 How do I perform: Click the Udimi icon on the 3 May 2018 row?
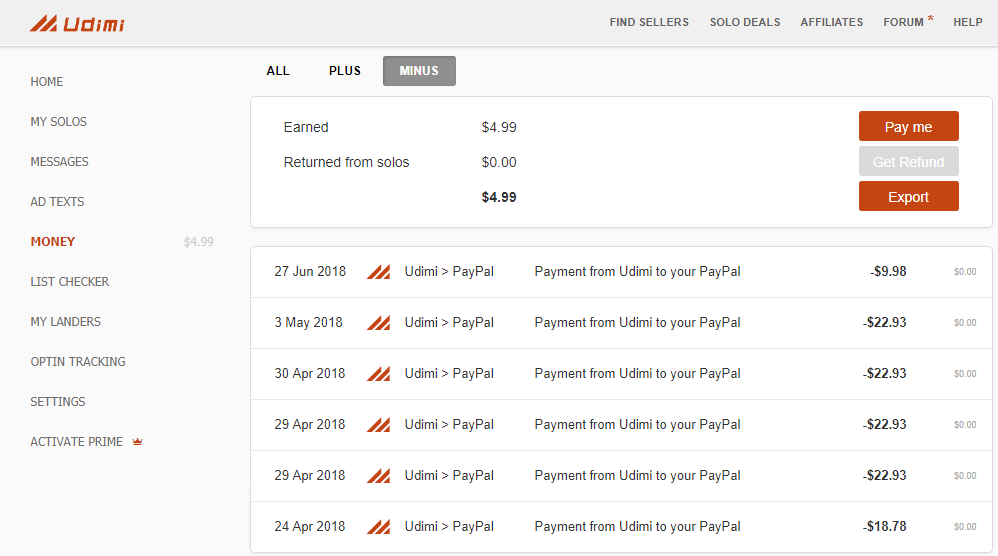pyautogui.click(x=379, y=323)
